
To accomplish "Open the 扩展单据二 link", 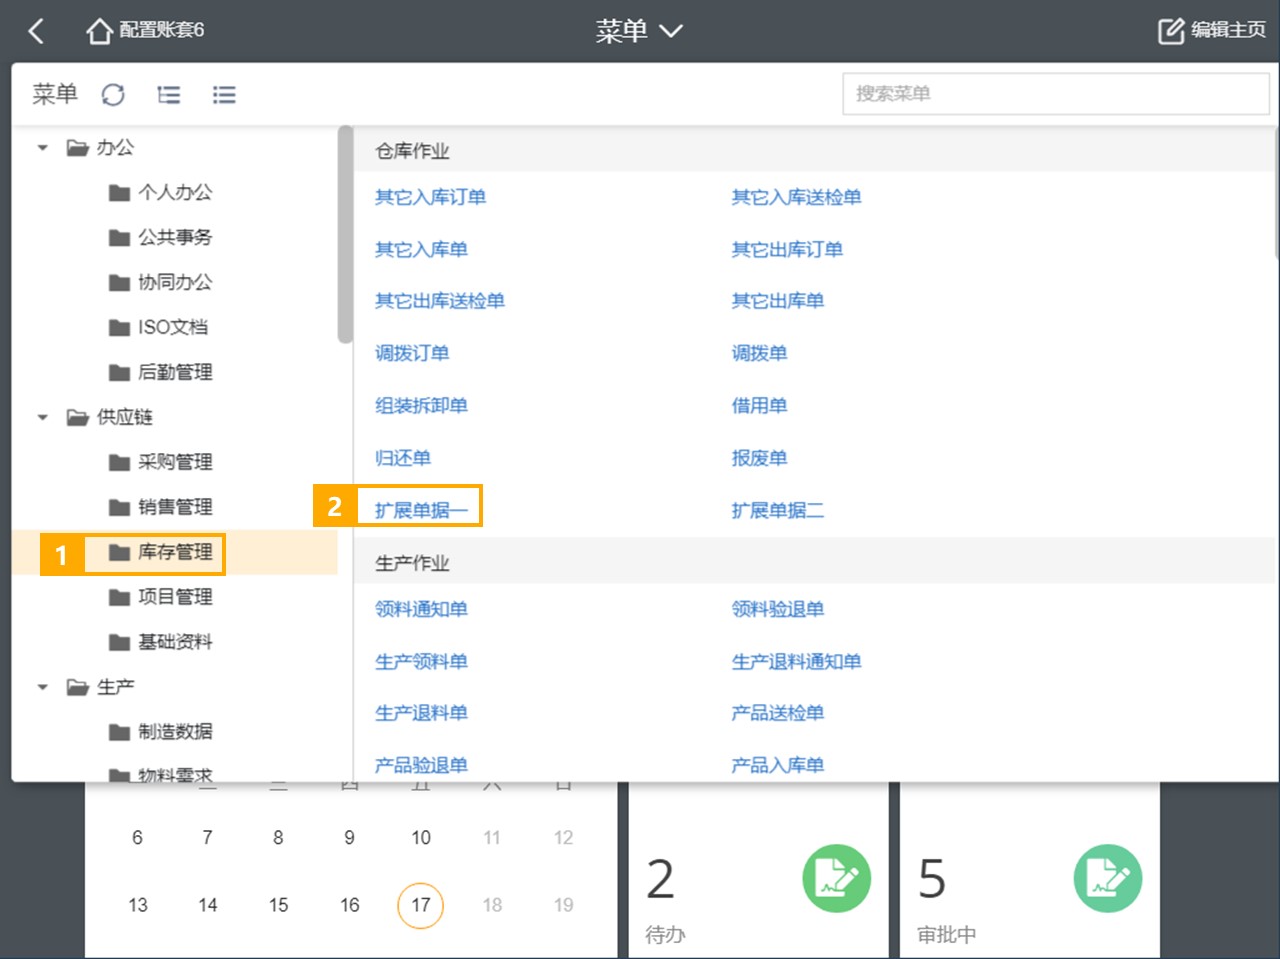I will (x=778, y=510).
